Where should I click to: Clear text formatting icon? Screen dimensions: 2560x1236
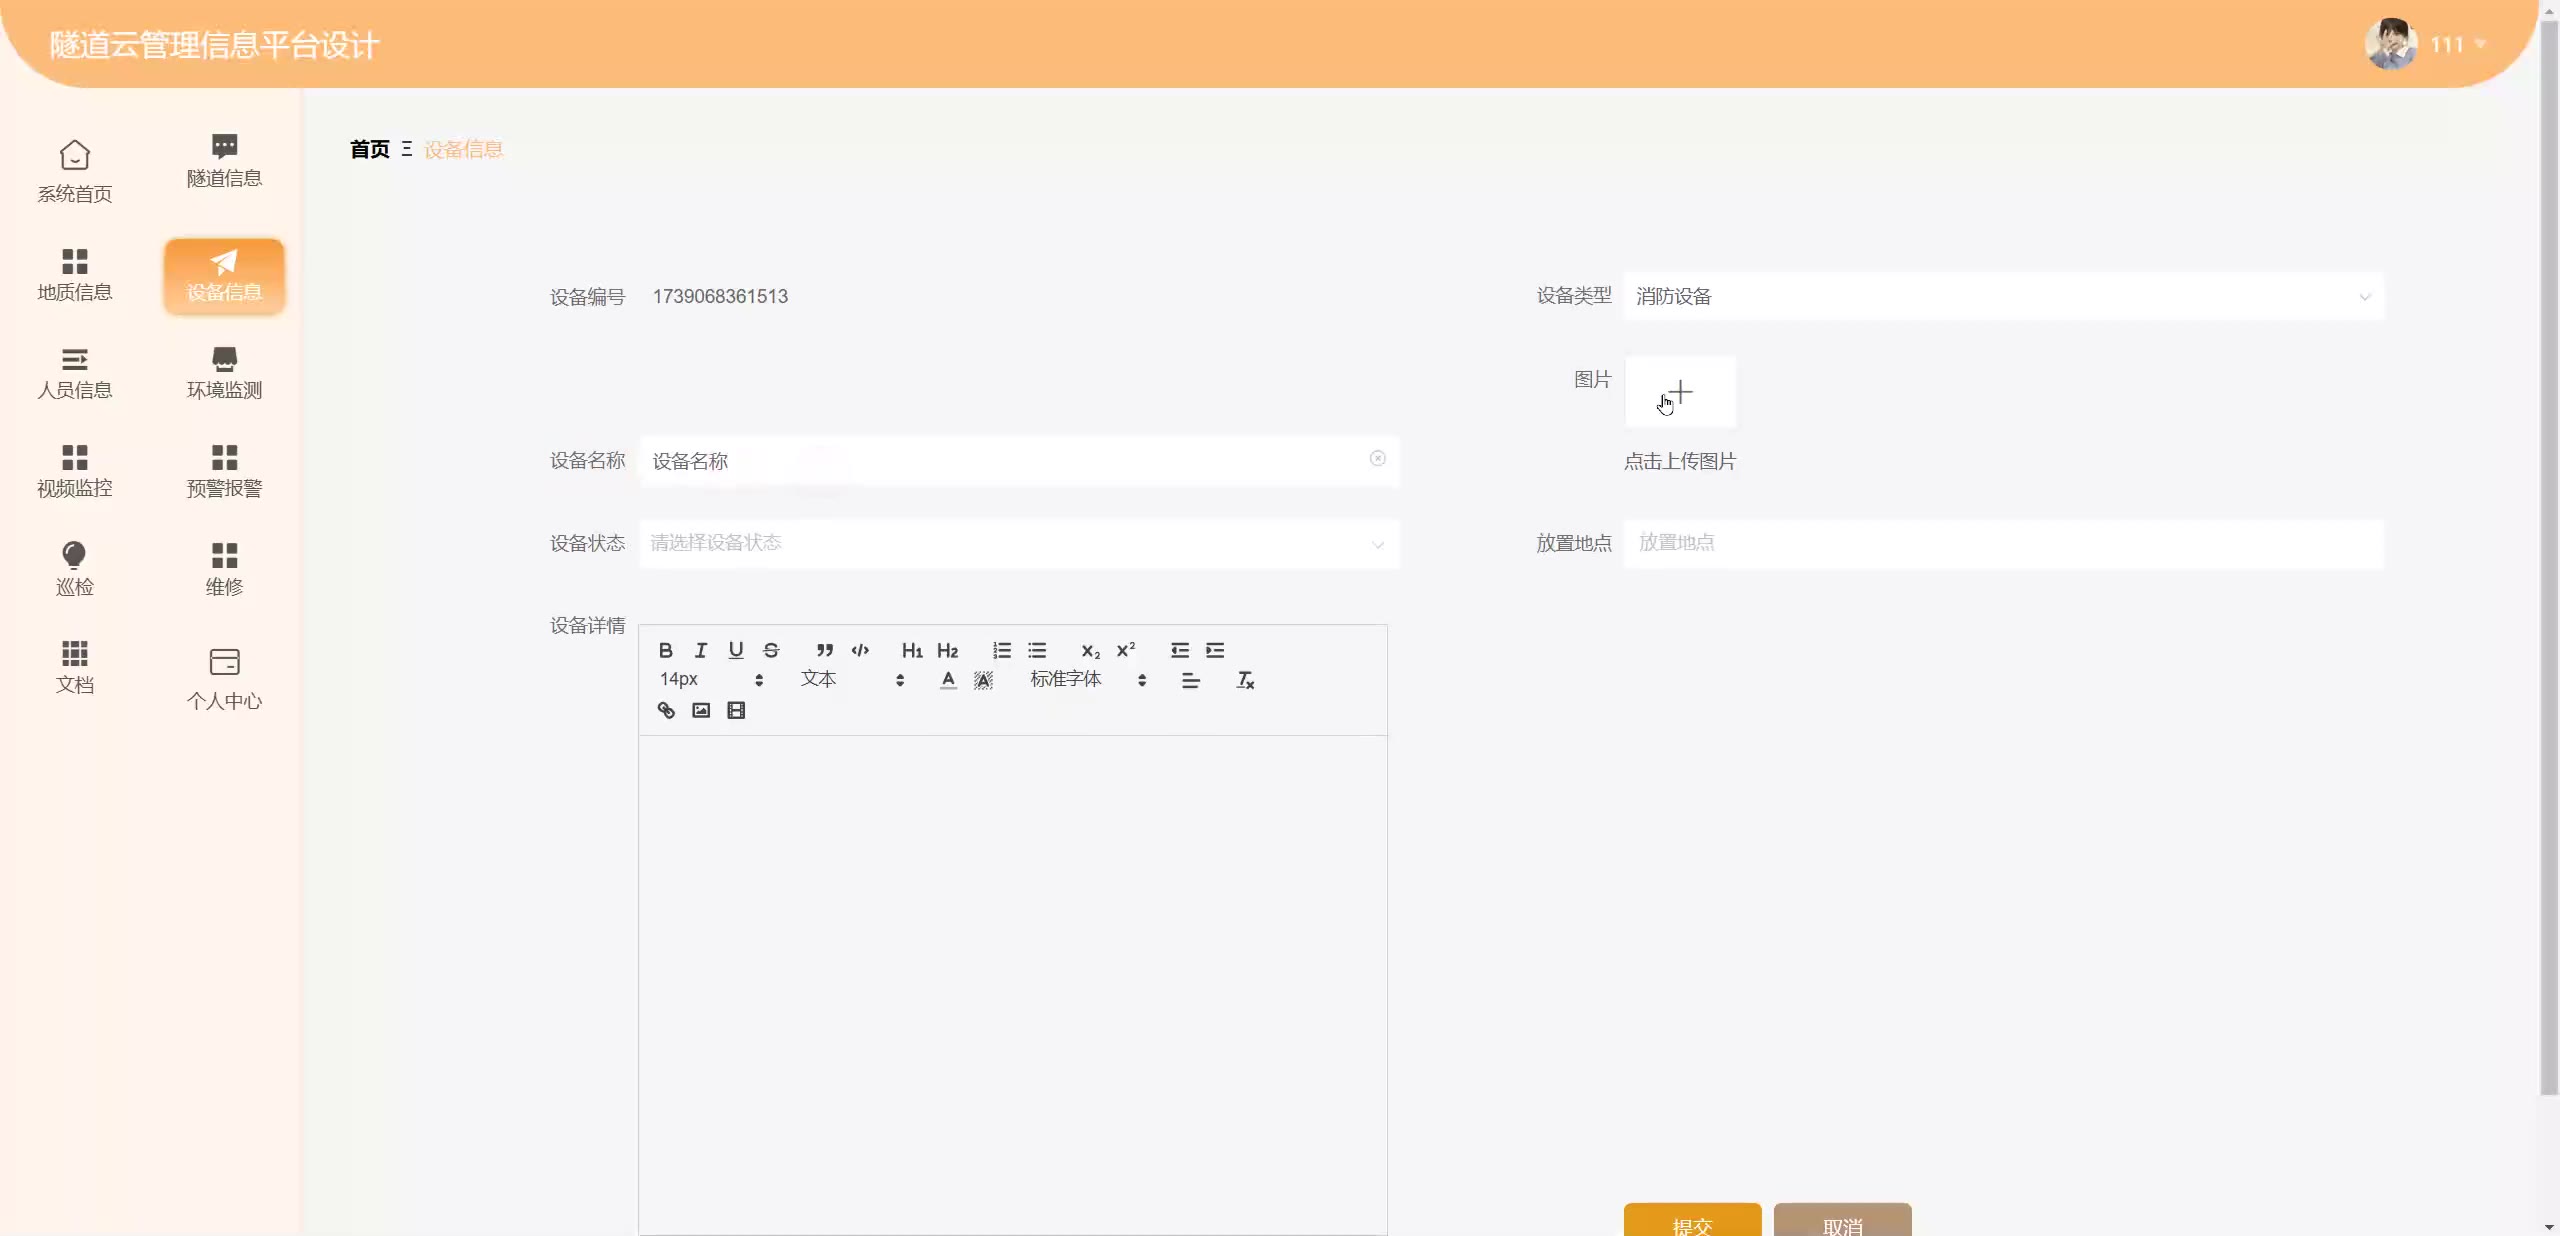click(x=1245, y=680)
